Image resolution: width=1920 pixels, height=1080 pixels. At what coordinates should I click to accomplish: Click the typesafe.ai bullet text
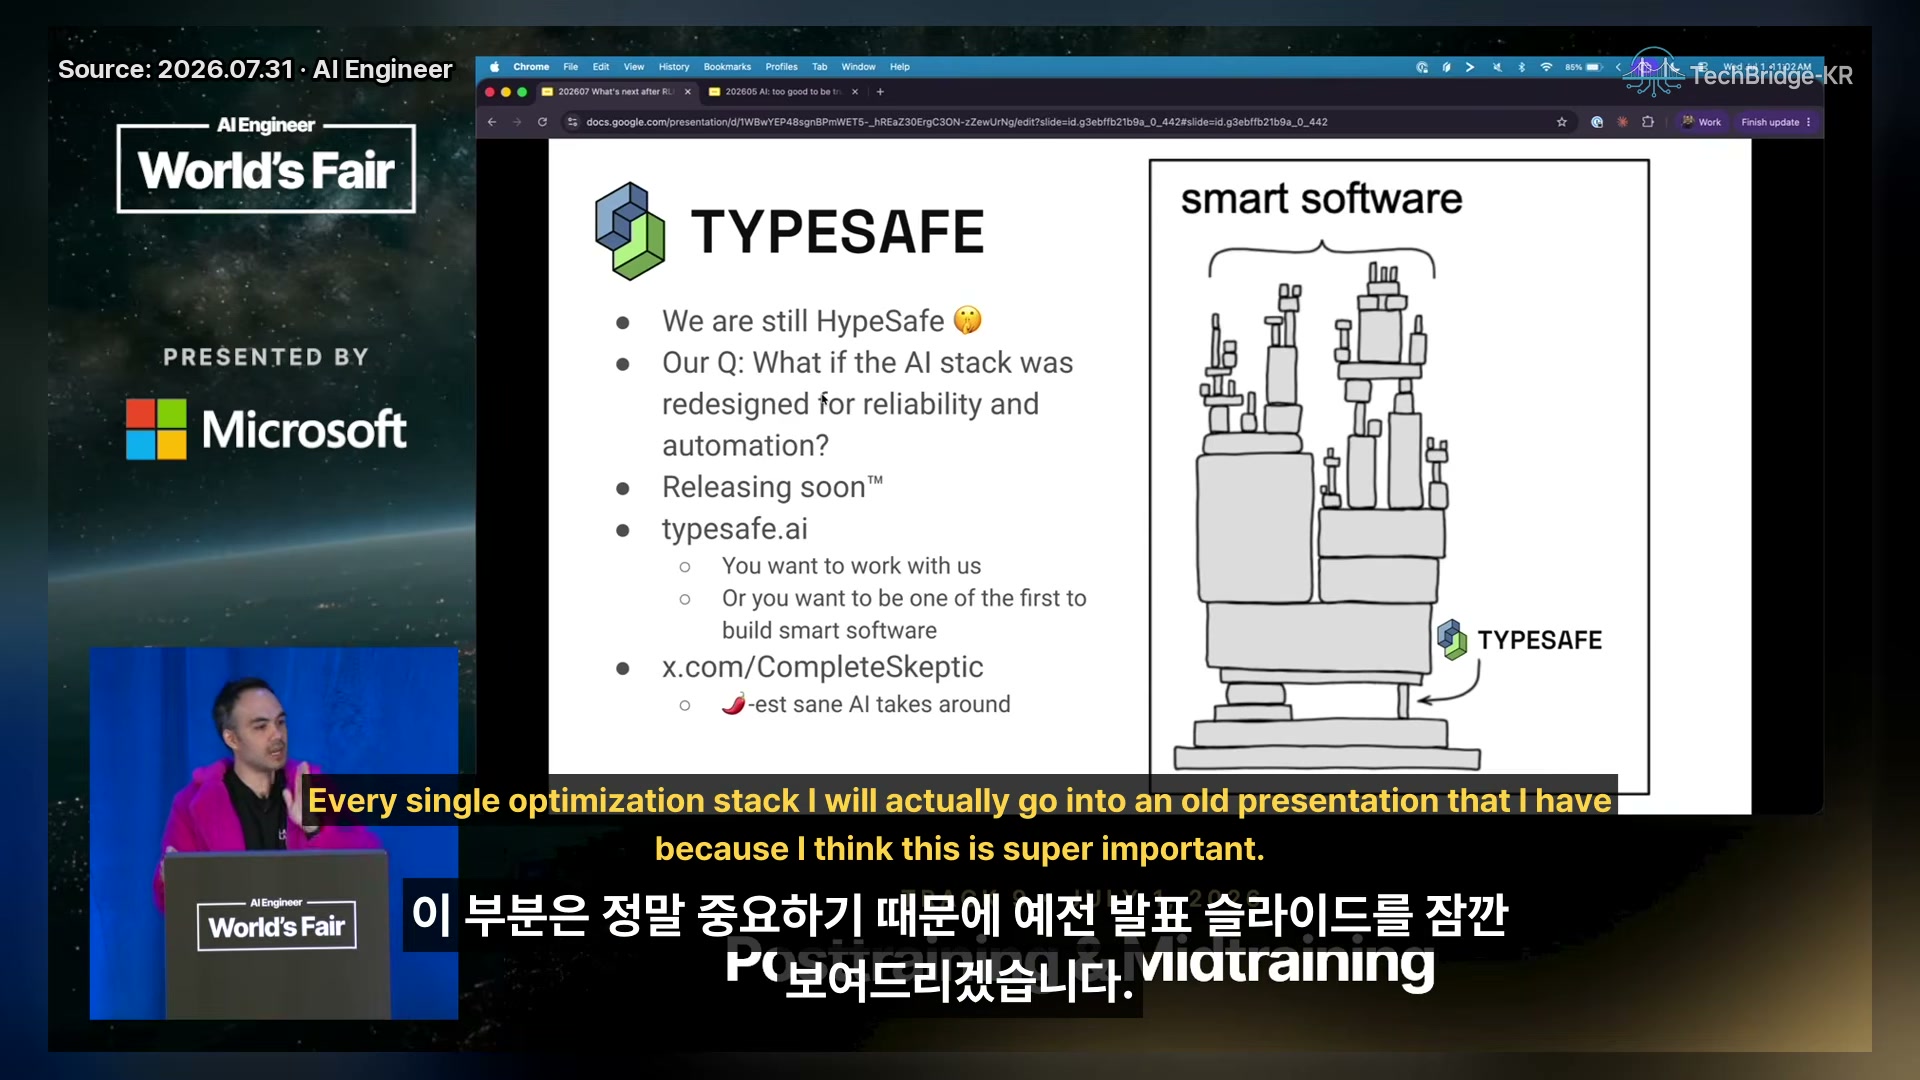[x=735, y=529]
